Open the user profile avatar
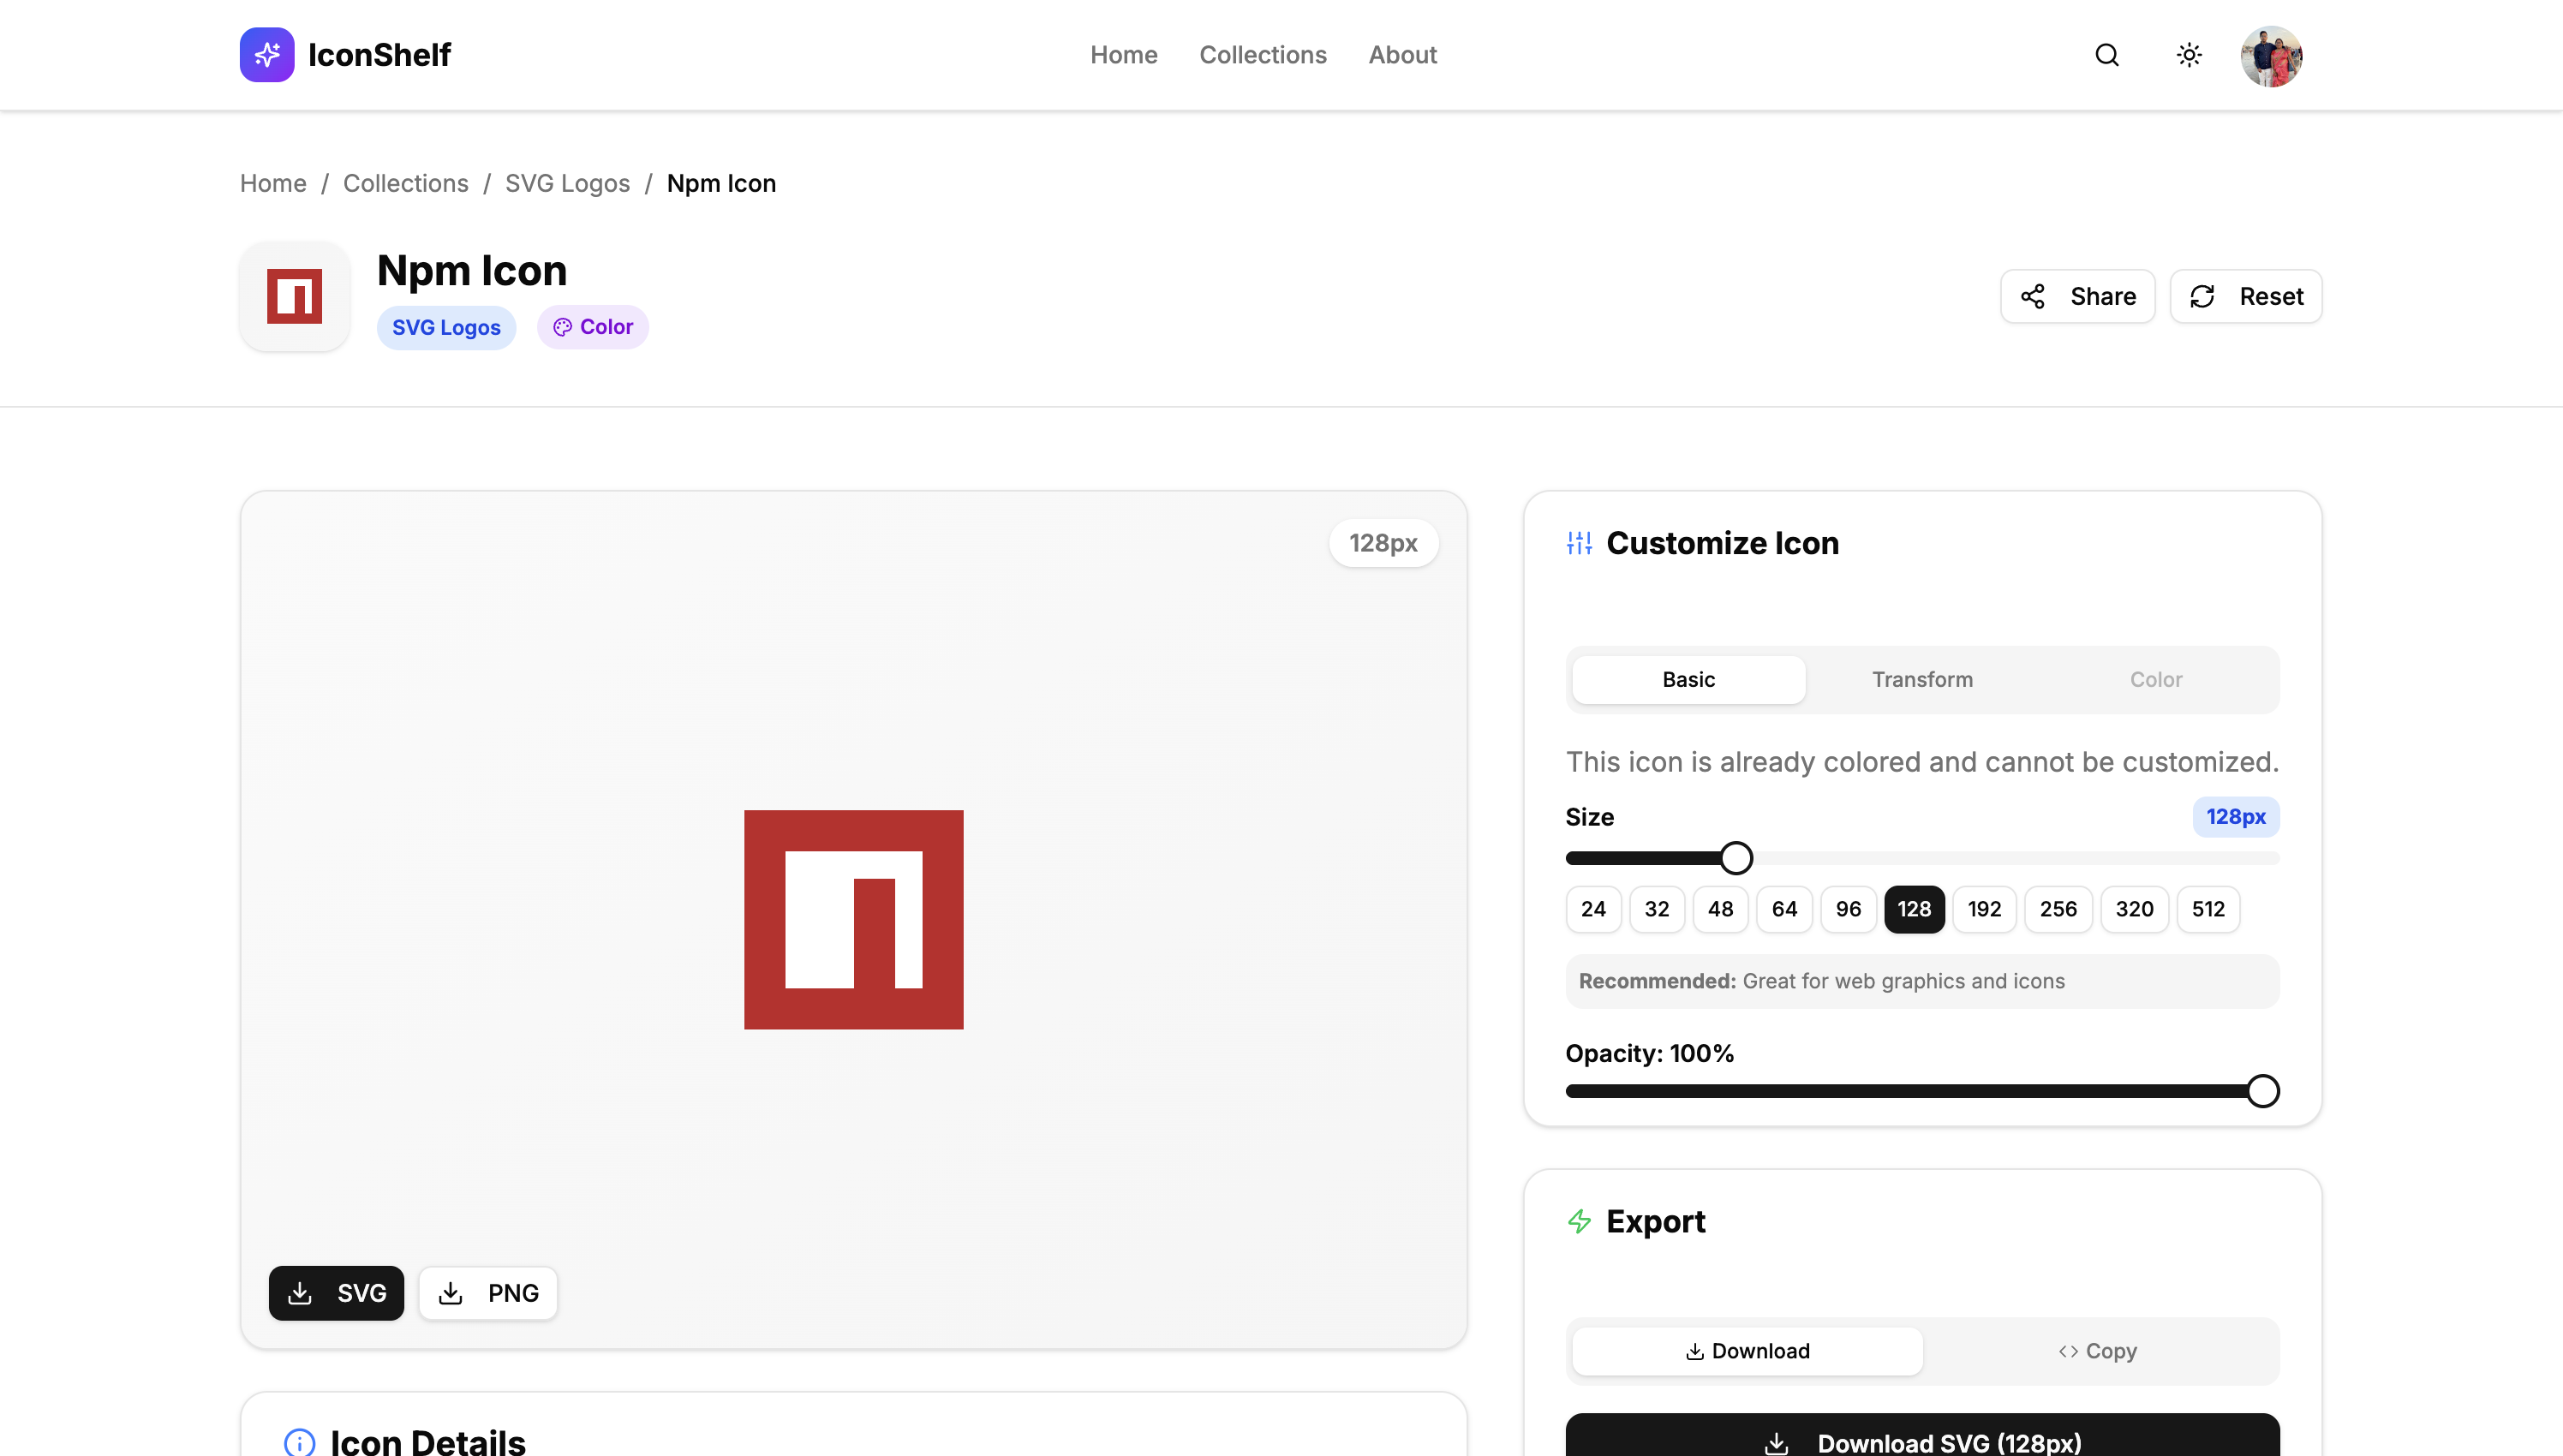Viewport: 2563px width, 1456px height. tap(2271, 56)
